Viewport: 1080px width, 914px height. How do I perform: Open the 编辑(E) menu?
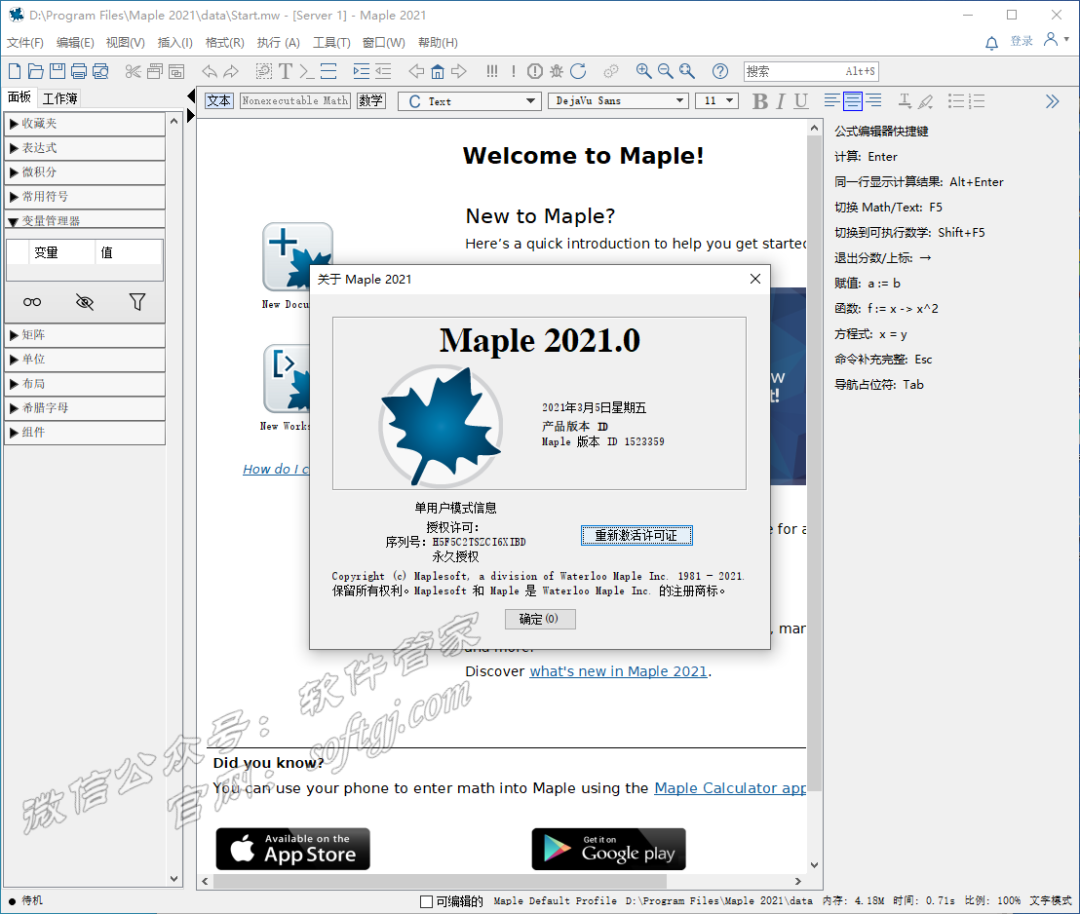pos(75,43)
